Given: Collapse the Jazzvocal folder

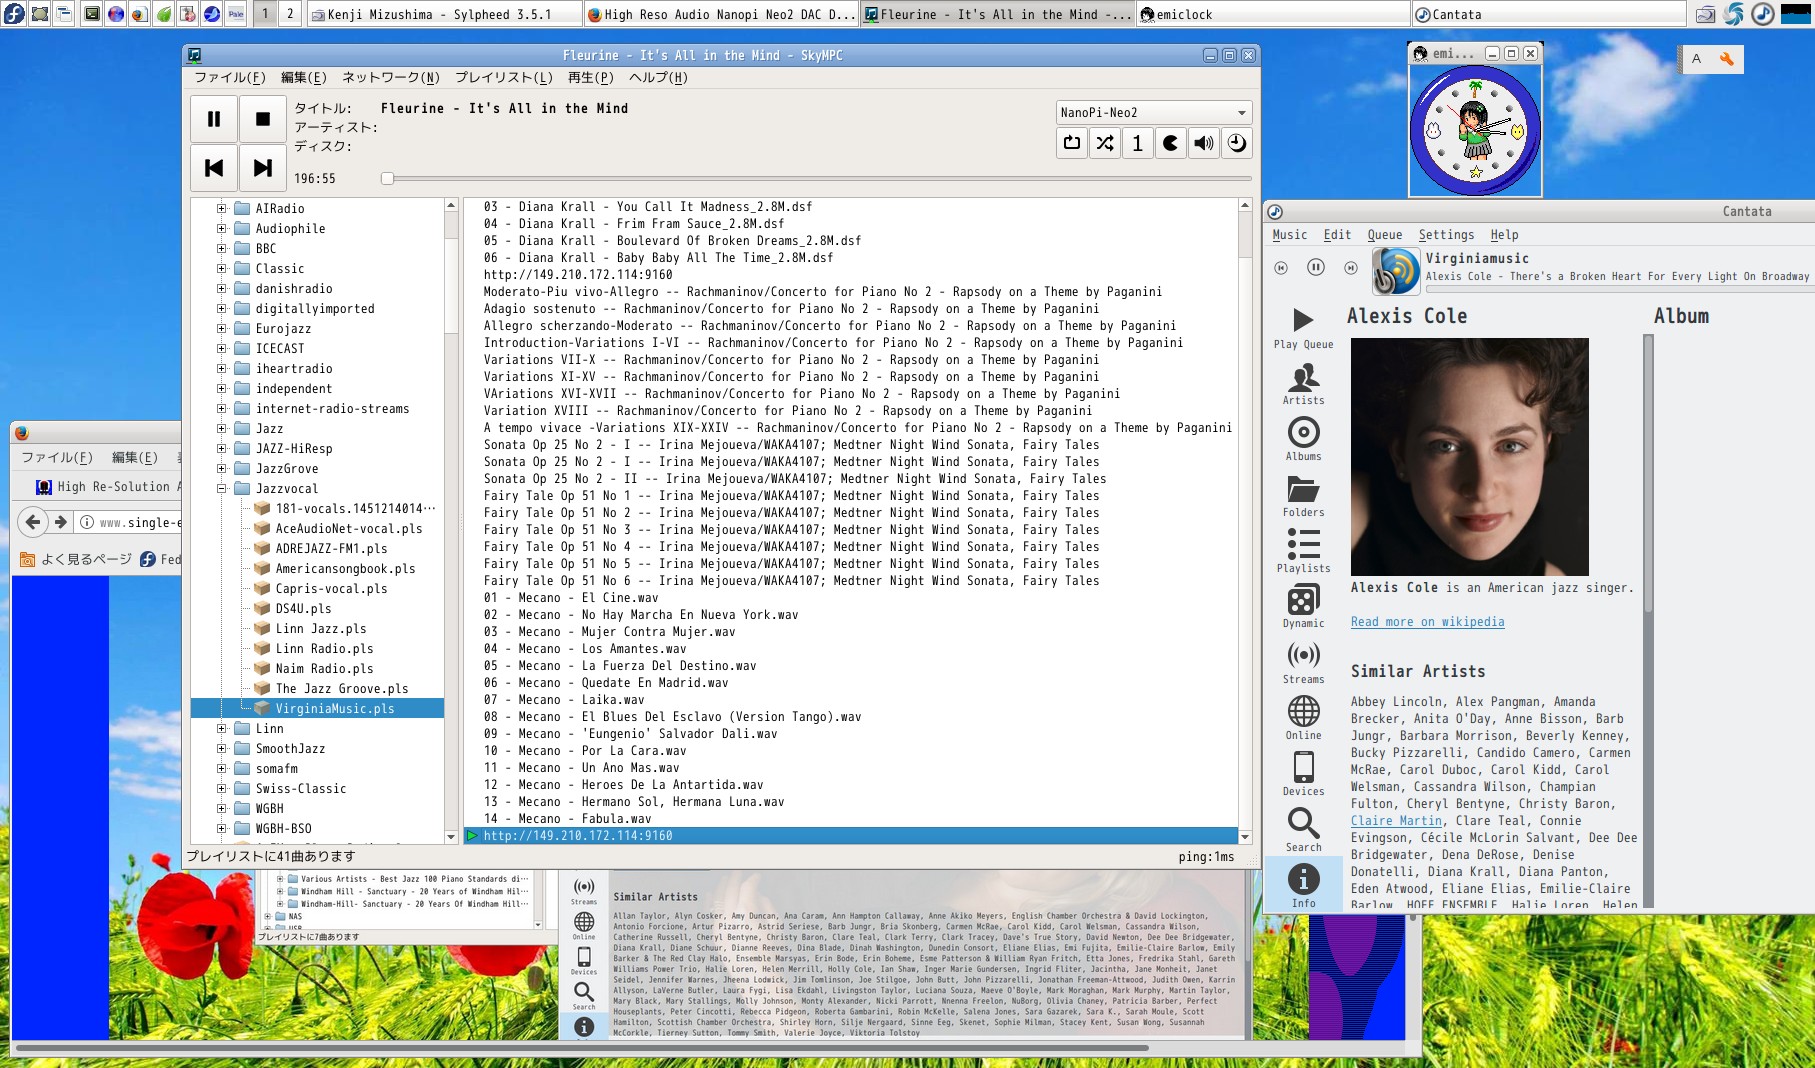Looking at the screenshot, I should point(222,489).
